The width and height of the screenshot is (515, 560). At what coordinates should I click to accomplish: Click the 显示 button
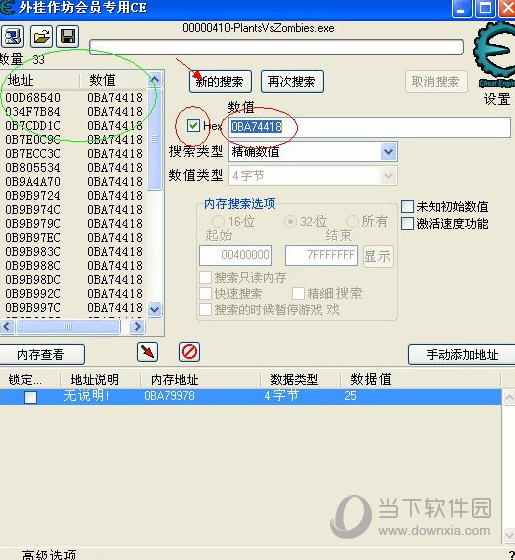click(x=378, y=256)
